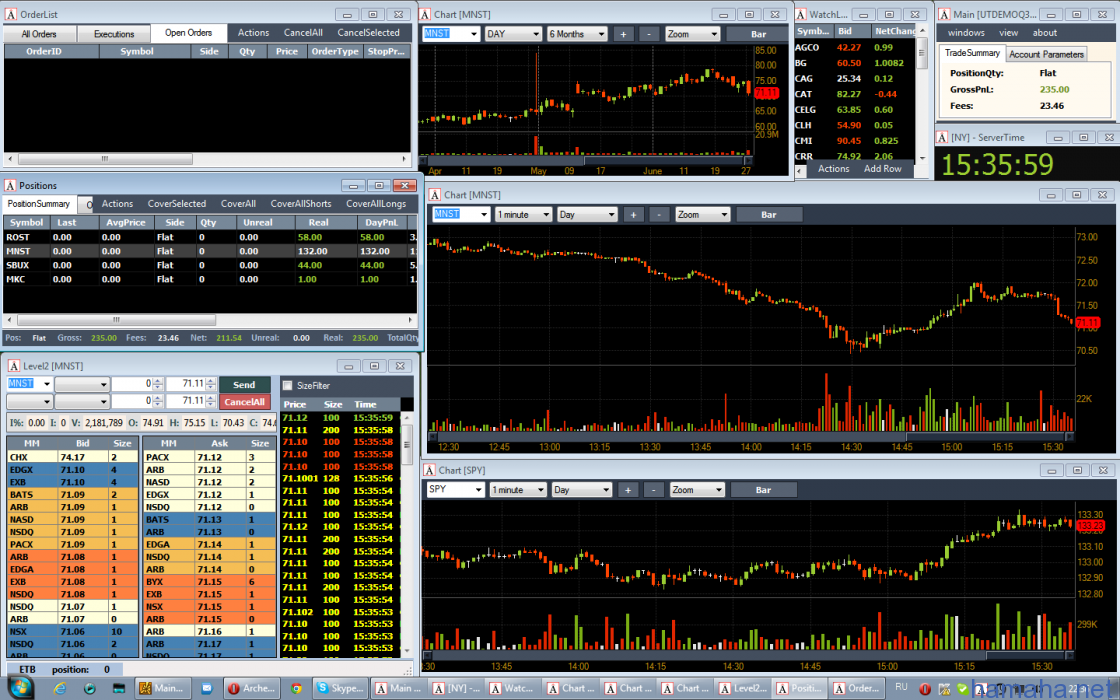This screenshot has width=1120, height=700.
Task: Click Add Row in the Watchlist
Action: pyautogui.click(x=882, y=169)
